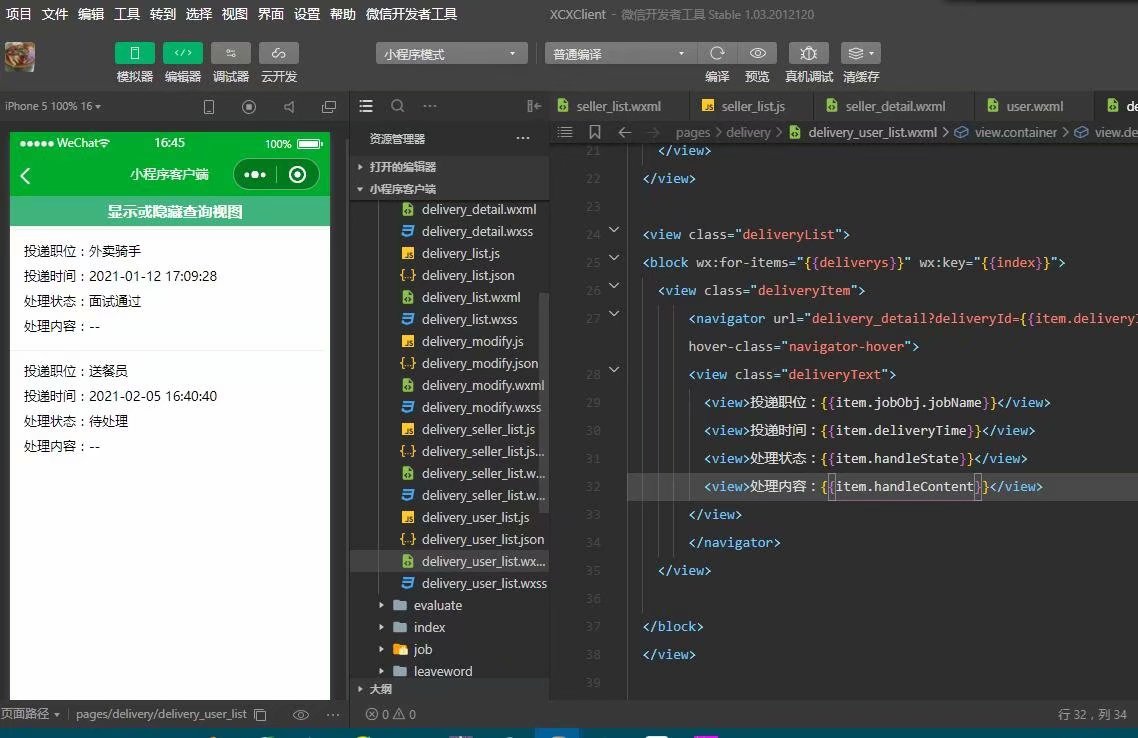Viewport: 1138px width, 738px height.
Task: Click view.container breadcrumb segment
Action: [x=1007, y=132]
